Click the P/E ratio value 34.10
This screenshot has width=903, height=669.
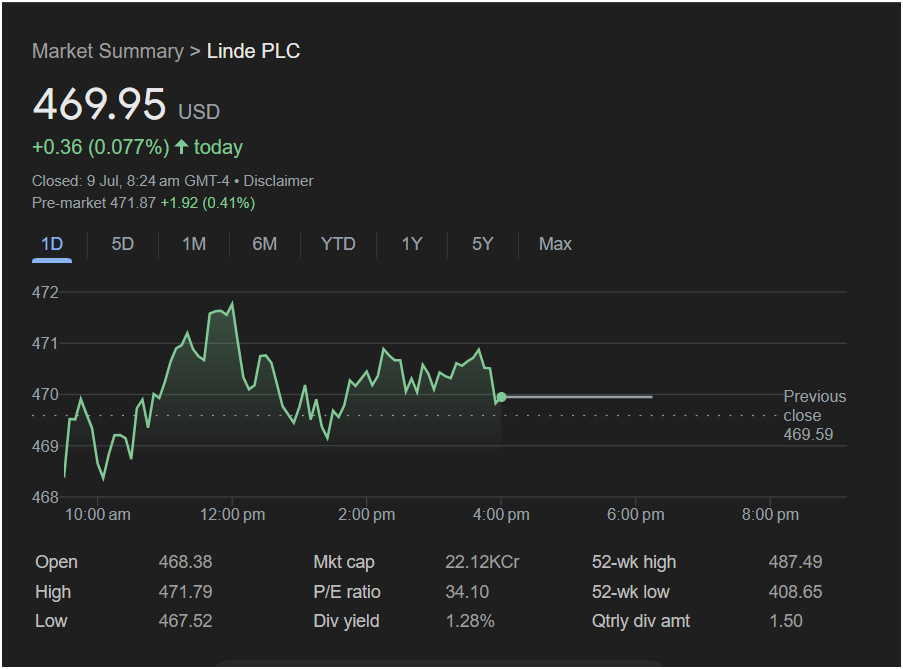467,592
